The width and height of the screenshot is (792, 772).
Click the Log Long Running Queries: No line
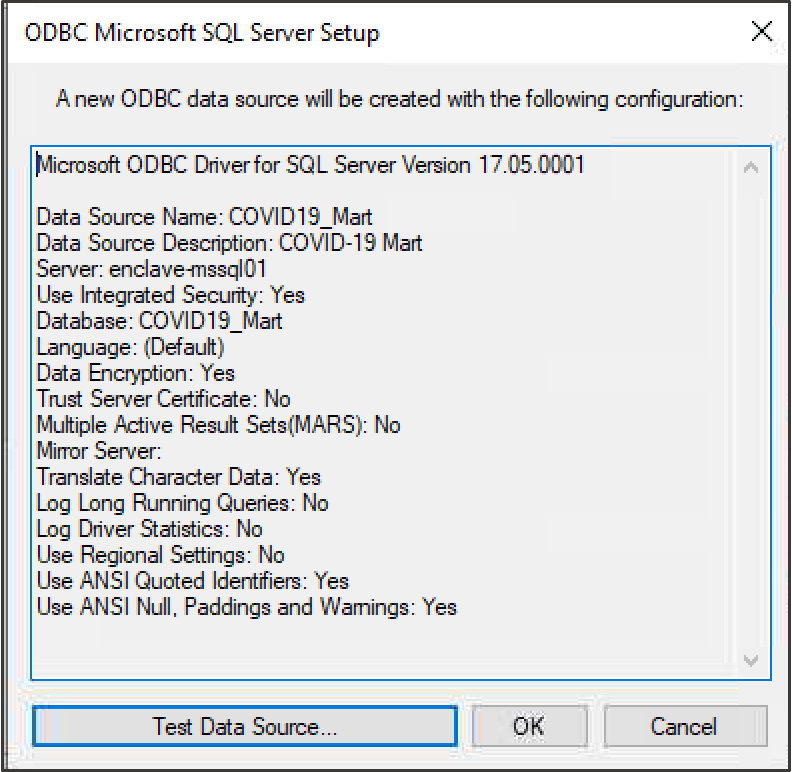click(182, 503)
